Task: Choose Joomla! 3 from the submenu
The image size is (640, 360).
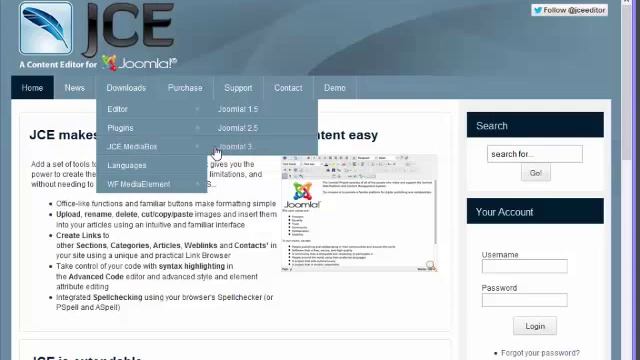Action: tap(262, 147)
